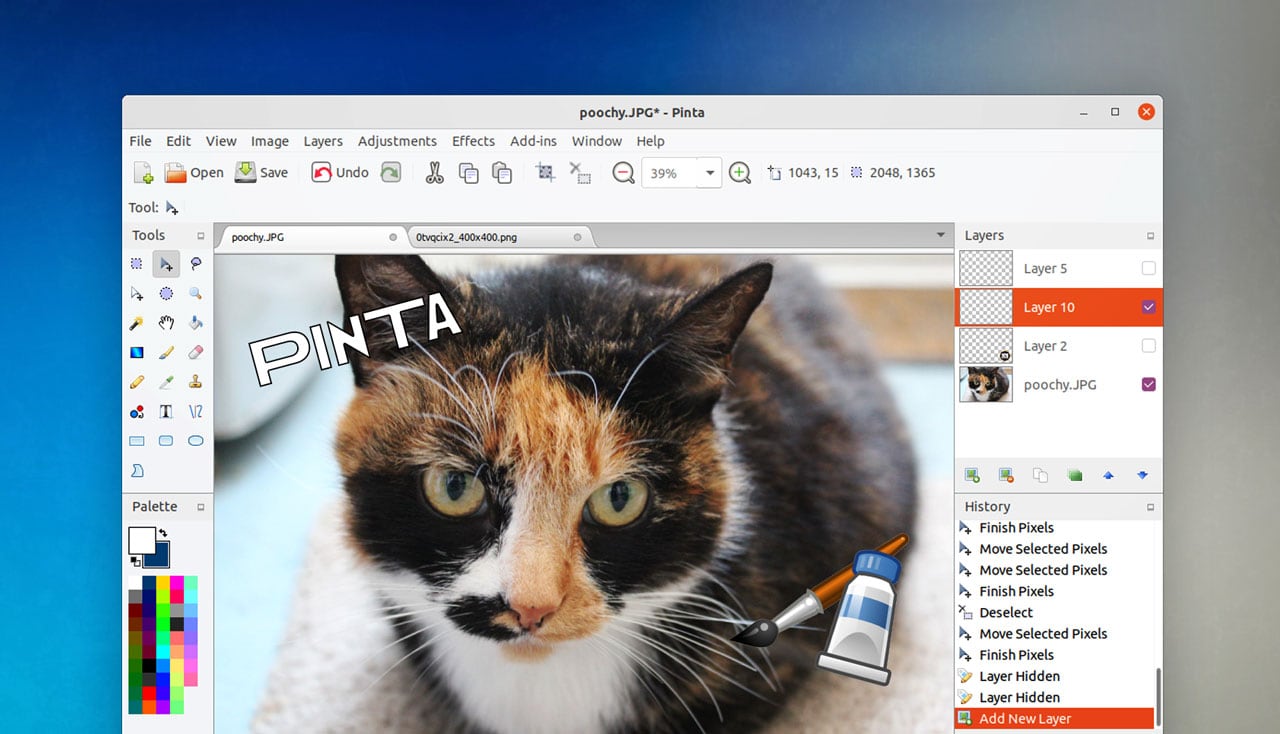Viewport: 1280px width, 734px height.
Task: Open the Adjustments menu
Action: point(397,141)
